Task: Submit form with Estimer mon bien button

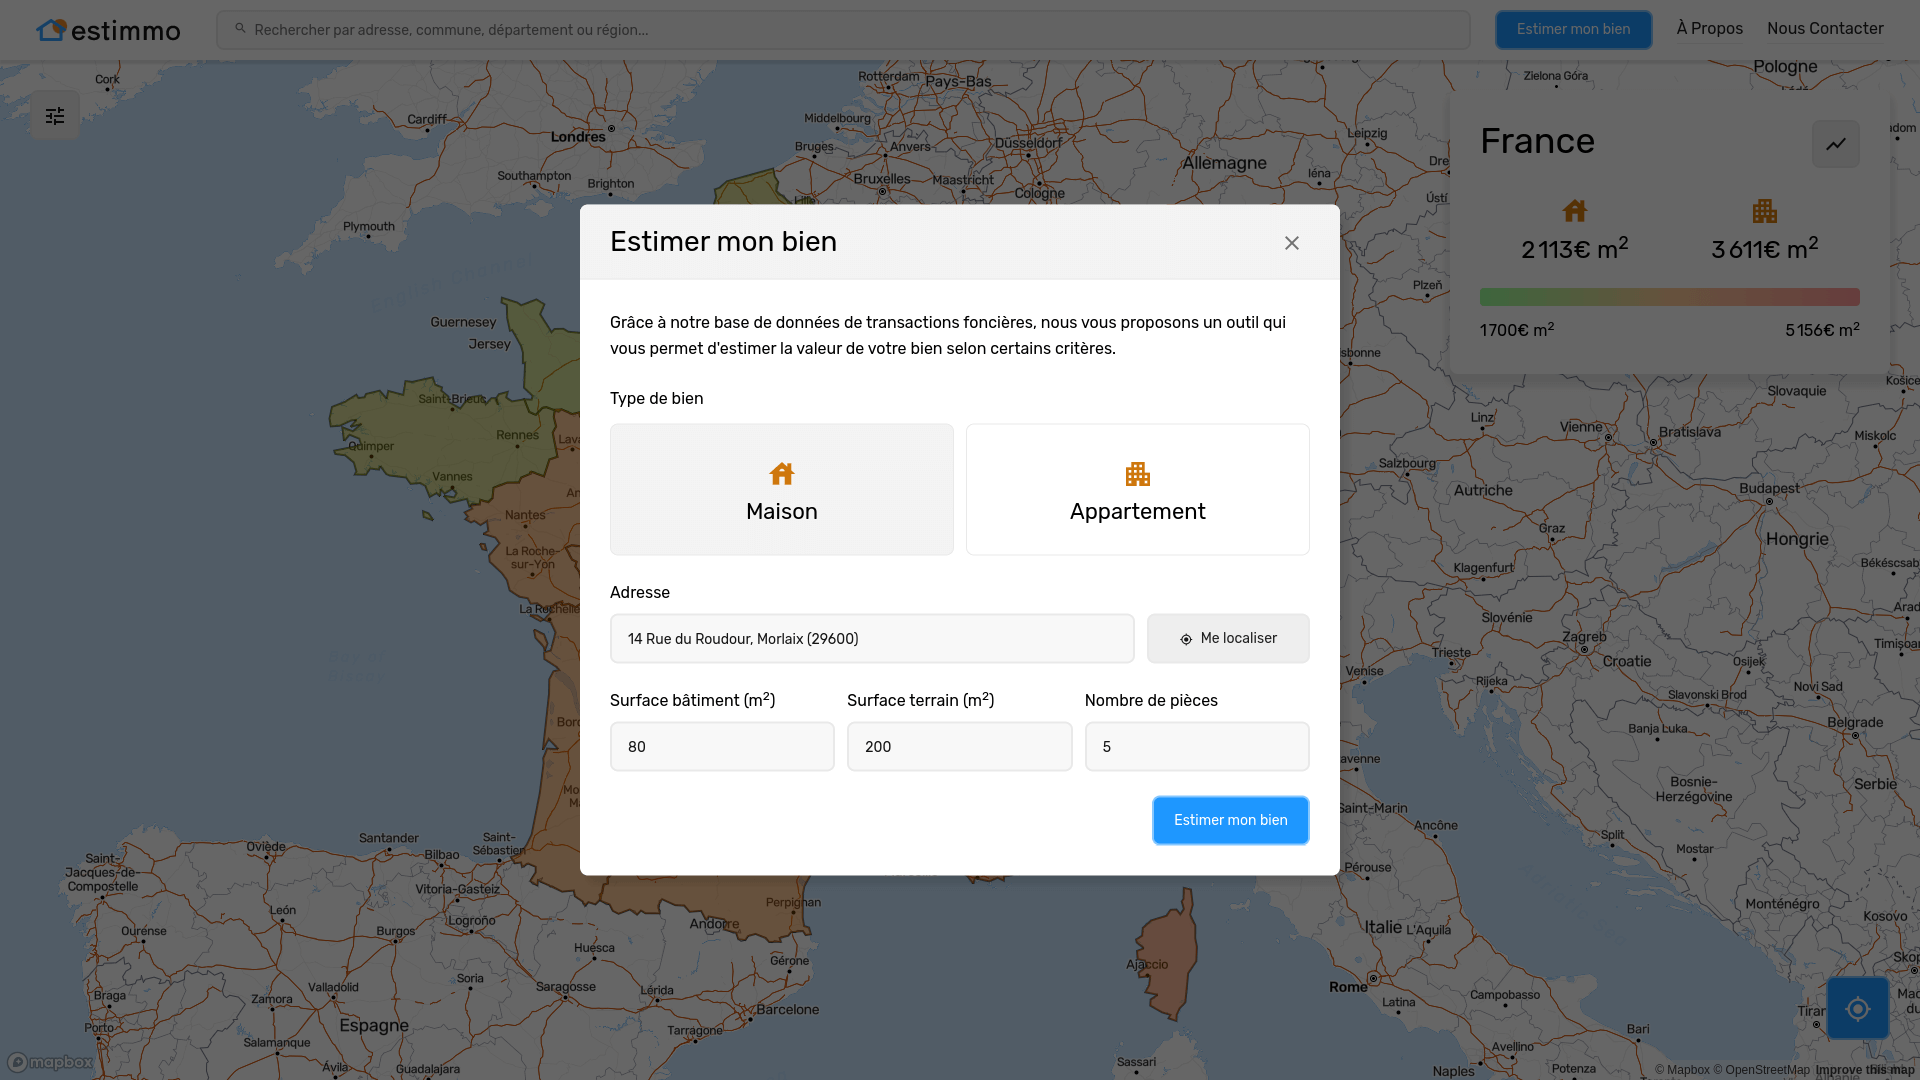Action: [1229, 820]
